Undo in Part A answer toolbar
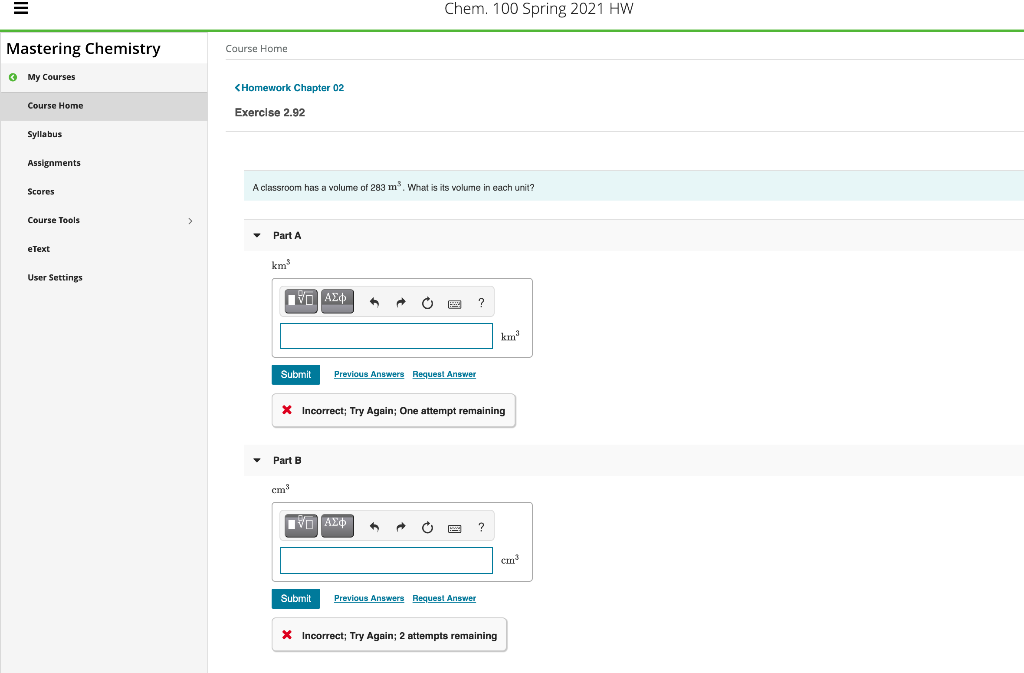The height and width of the screenshot is (673, 1024). click(374, 302)
